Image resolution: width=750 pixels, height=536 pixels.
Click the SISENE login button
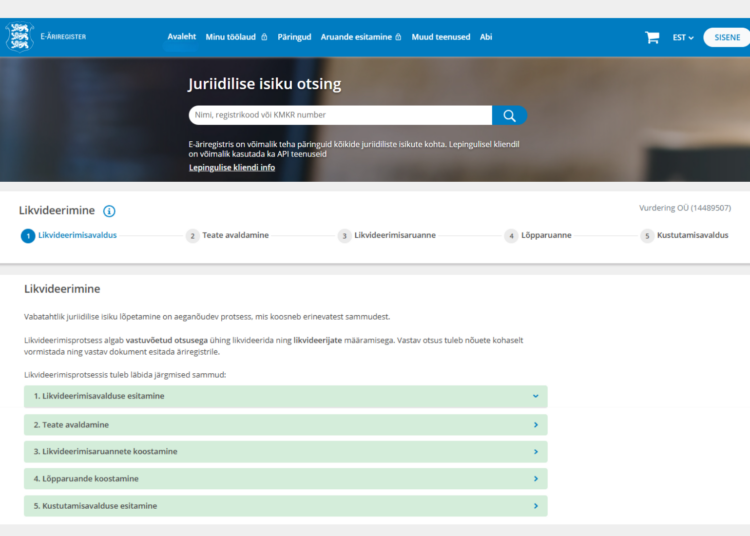click(727, 37)
